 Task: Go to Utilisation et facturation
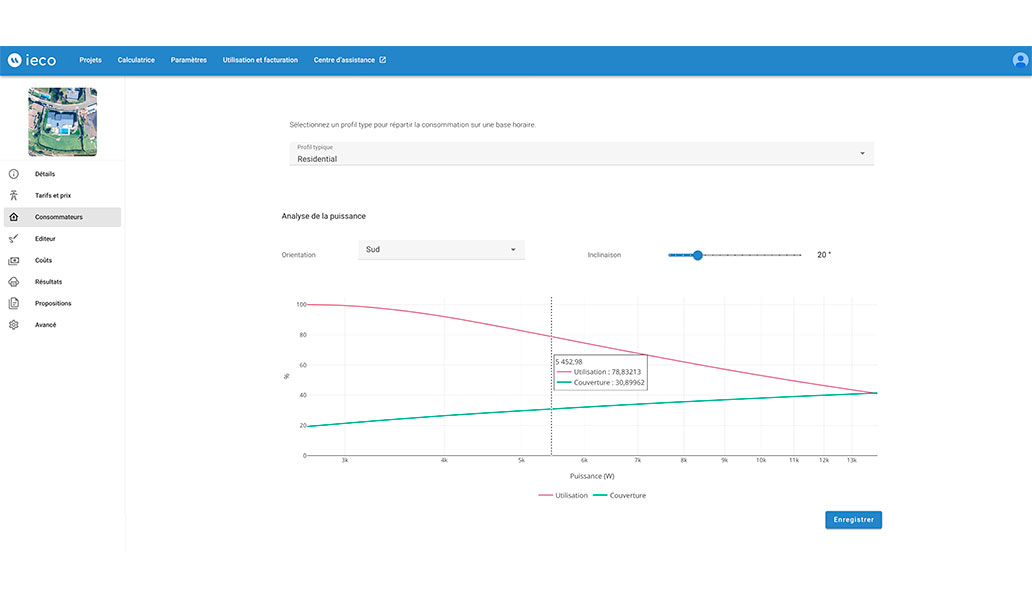(x=260, y=60)
